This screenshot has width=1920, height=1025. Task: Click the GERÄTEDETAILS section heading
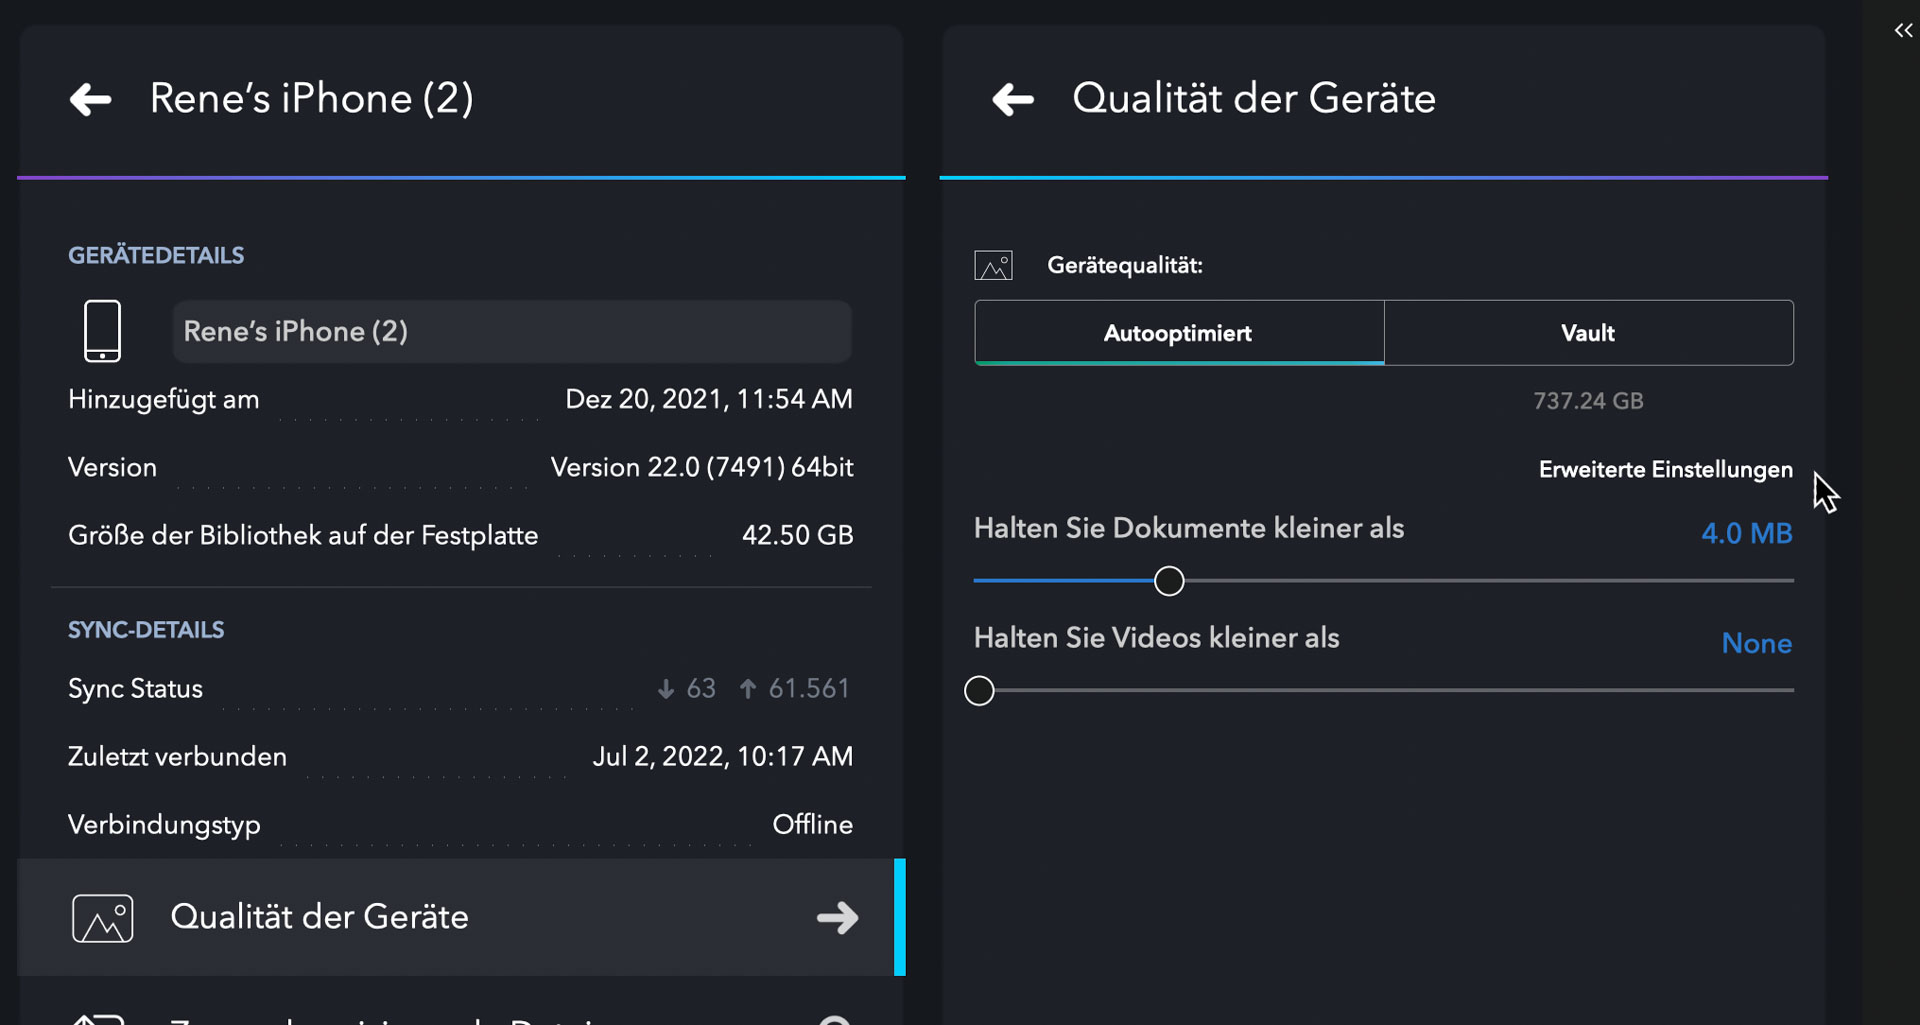(x=156, y=256)
